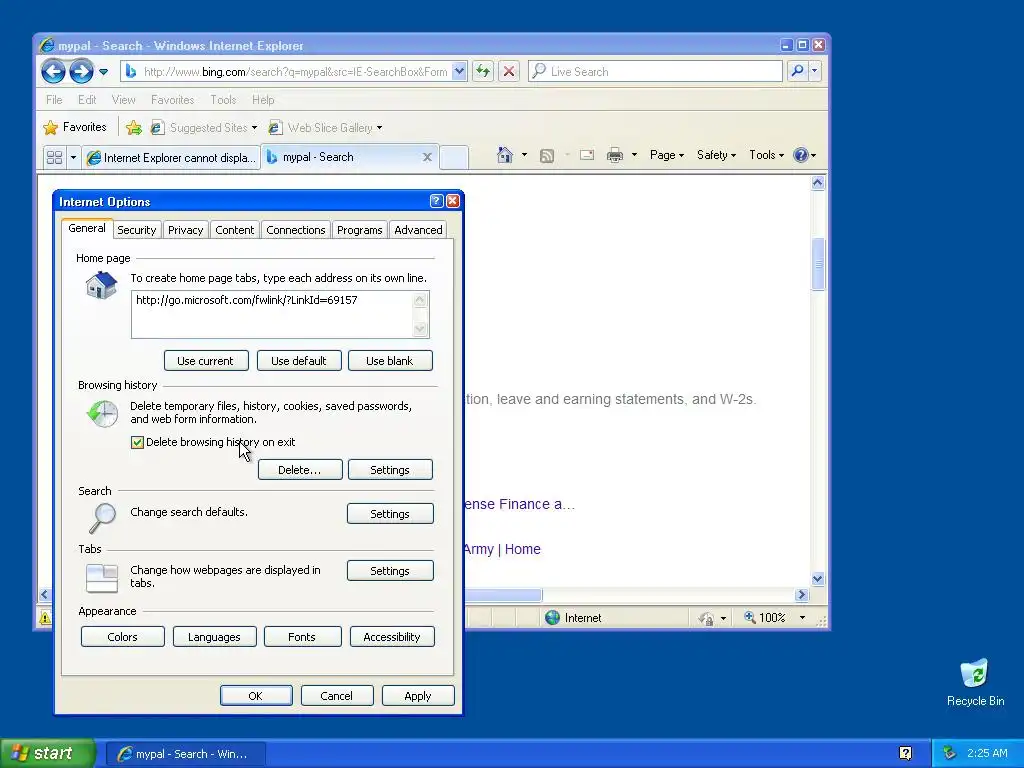Click Internet Options dialog help question icon
1024x768 pixels.
436,201
